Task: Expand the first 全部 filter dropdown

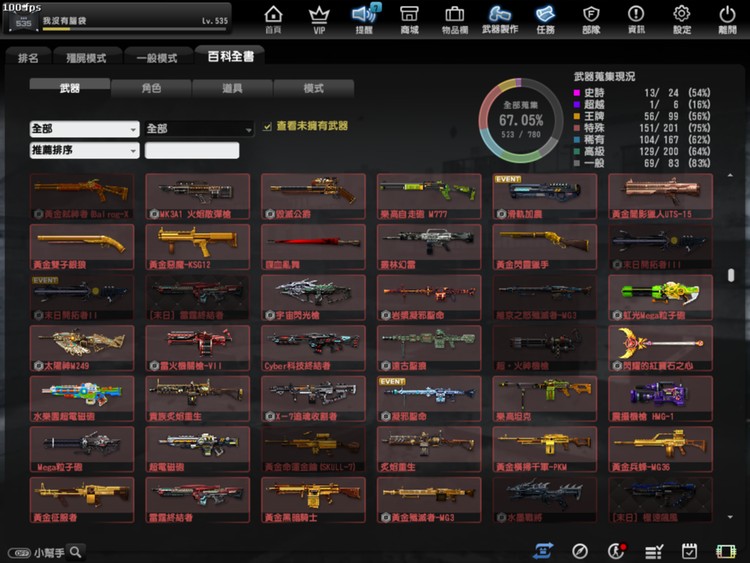Action: point(84,129)
